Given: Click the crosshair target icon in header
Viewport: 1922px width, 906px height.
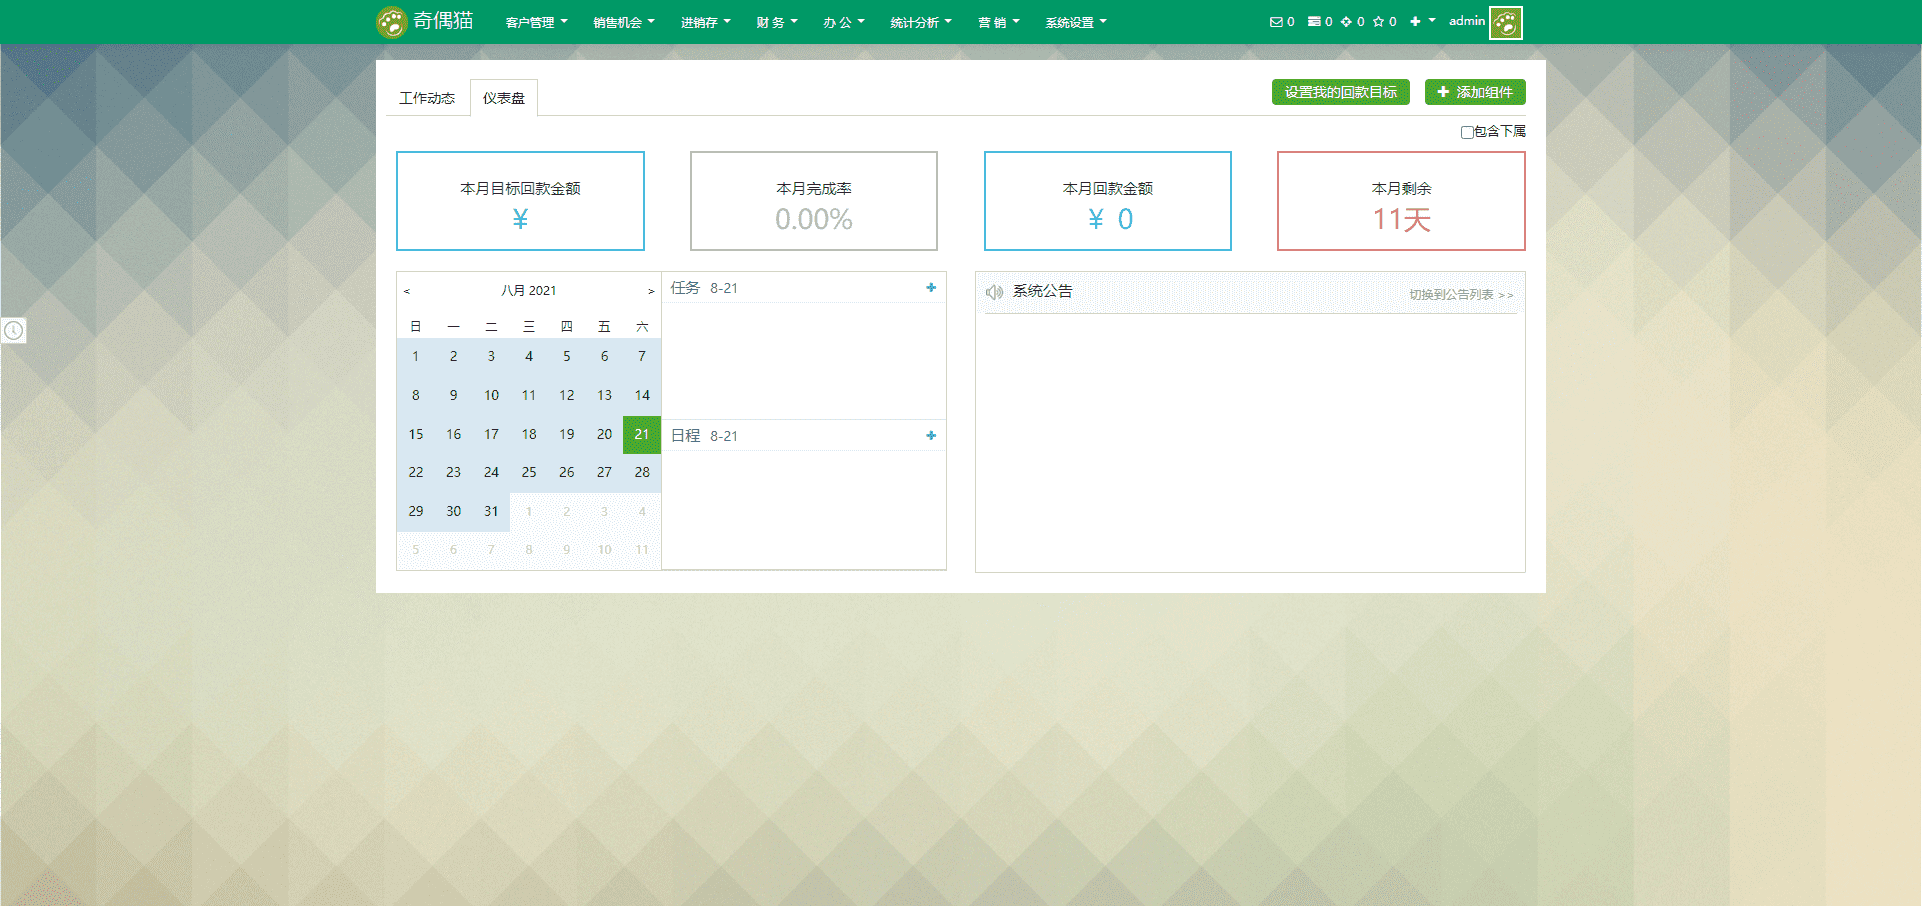Looking at the screenshot, I should pyautogui.click(x=1346, y=22).
